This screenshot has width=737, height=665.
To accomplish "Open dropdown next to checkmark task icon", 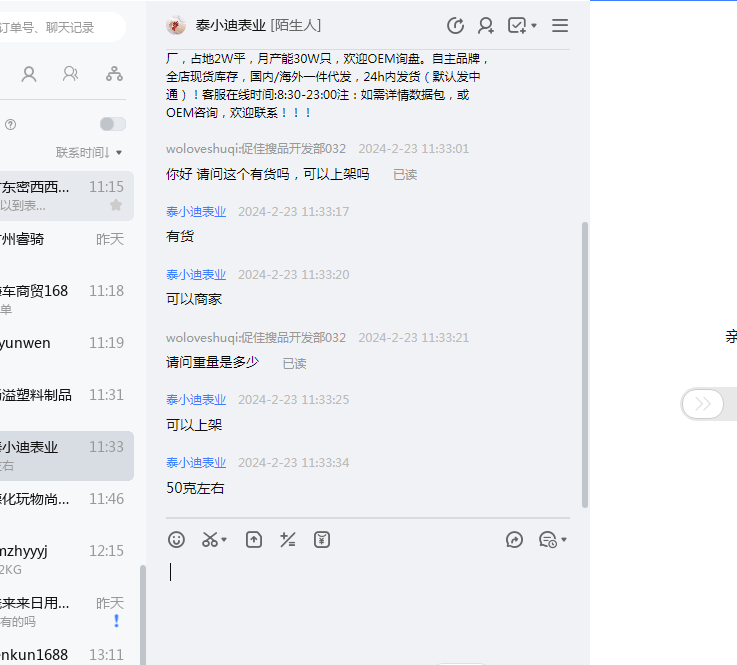I will click(x=534, y=26).
